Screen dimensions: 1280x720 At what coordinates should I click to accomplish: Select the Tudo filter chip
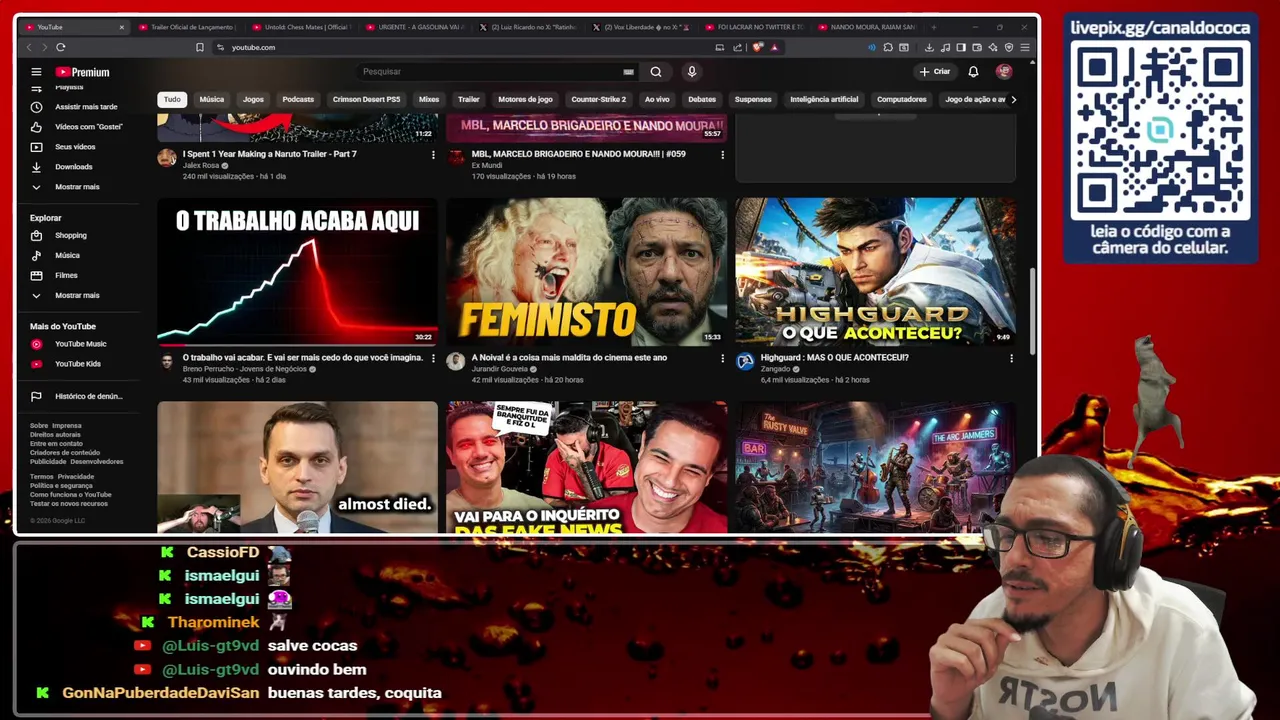click(172, 99)
